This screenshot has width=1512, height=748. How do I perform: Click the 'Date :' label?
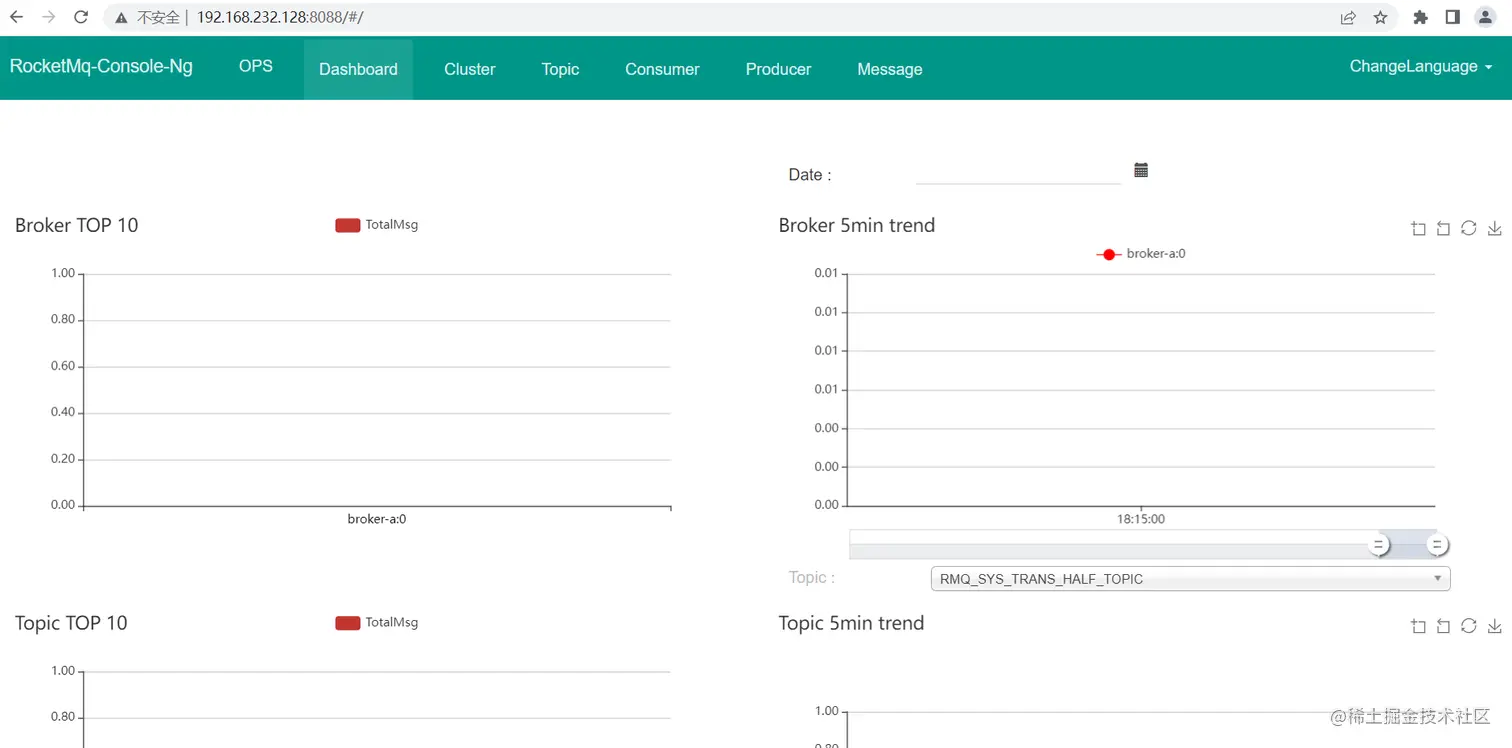(x=810, y=175)
